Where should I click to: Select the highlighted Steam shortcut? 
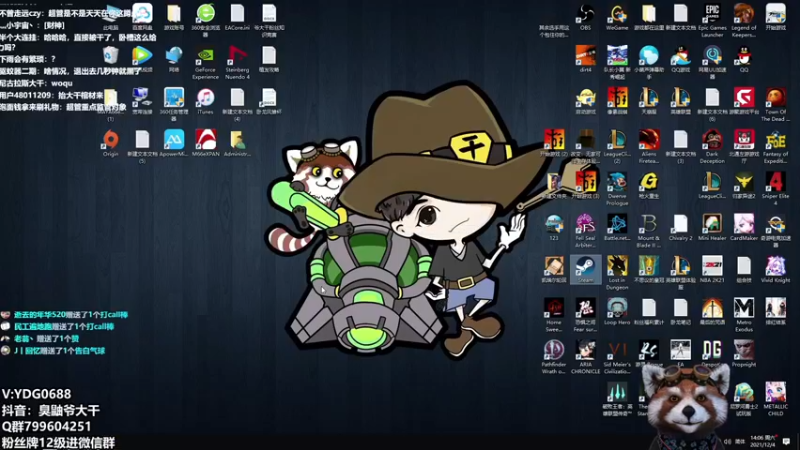pyautogui.click(x=585, y=269)
